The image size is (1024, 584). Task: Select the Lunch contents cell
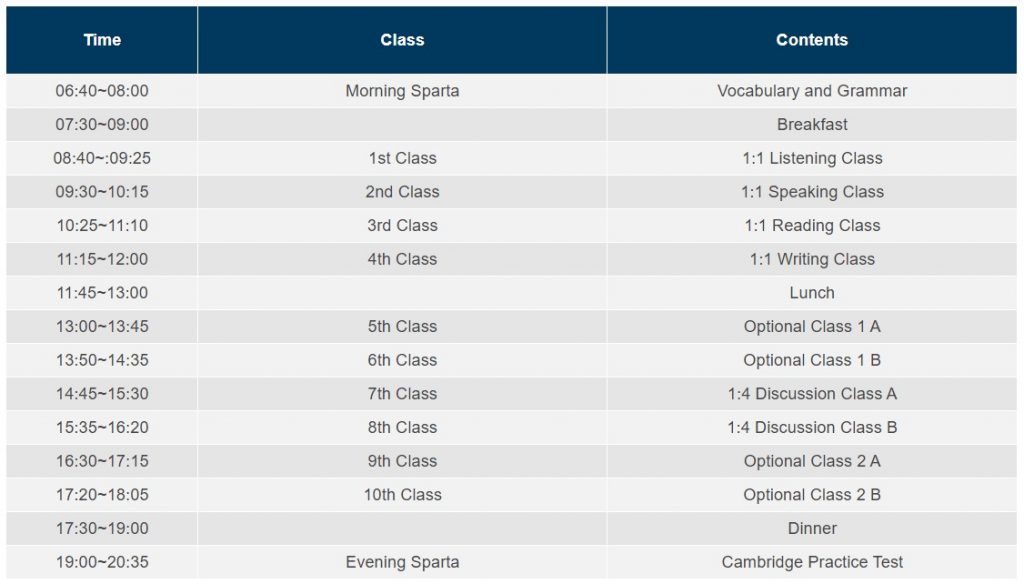click(x=812, y=293)
